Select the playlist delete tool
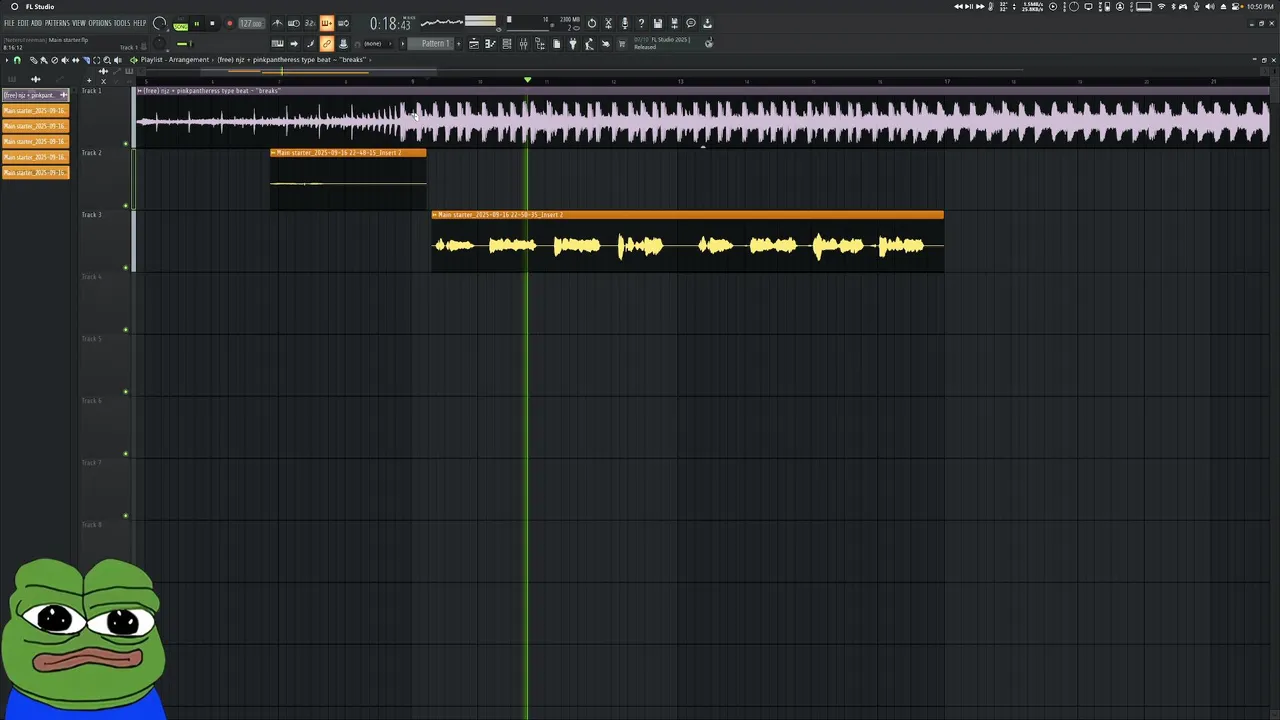This screenshot has height=720, width=1280. 54,59
